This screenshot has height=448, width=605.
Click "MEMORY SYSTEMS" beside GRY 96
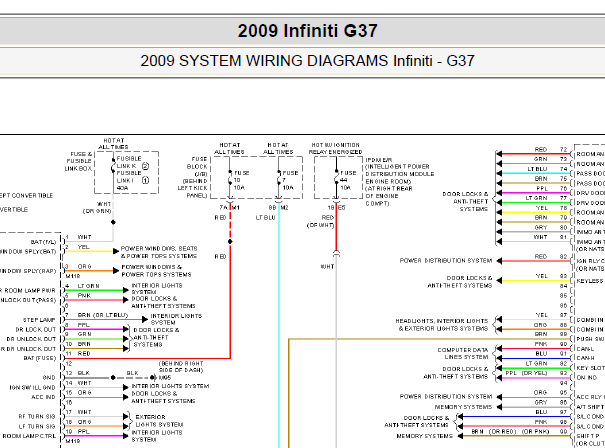[463, 407]
